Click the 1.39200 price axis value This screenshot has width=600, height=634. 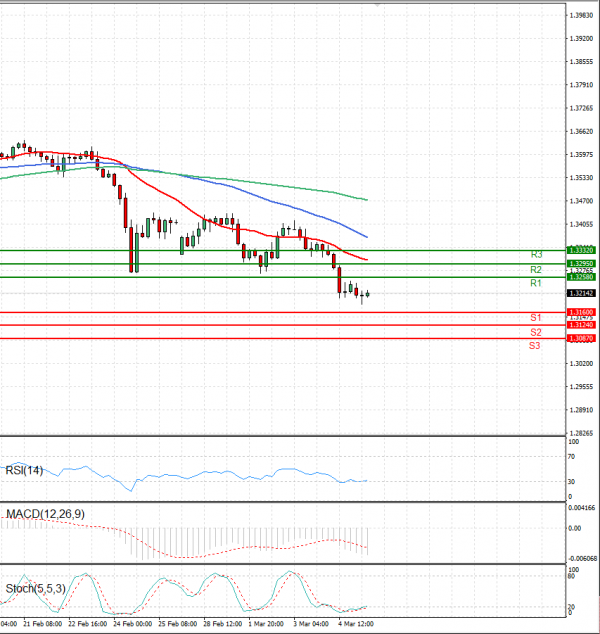pos(581,39)
